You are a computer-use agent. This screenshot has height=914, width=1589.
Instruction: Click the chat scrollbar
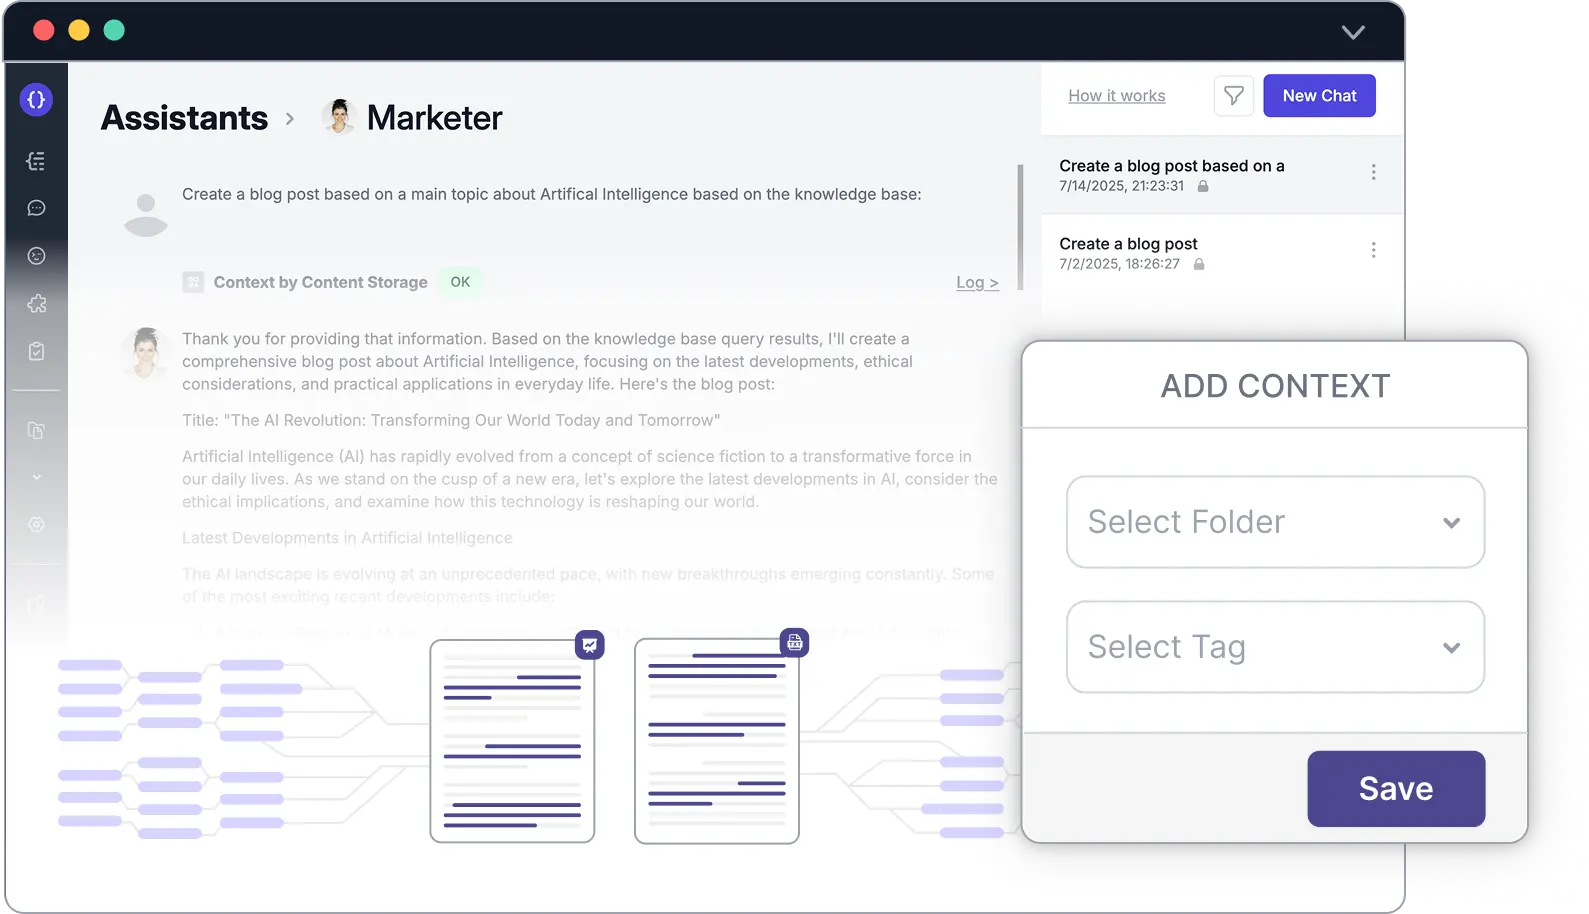tap(1020, 227)
